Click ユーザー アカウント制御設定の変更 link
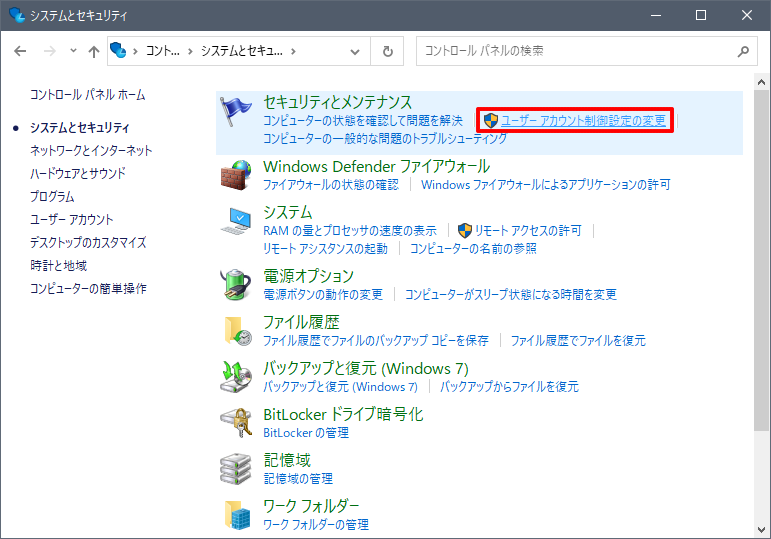771x539 pixels. (x=583, y=120)
